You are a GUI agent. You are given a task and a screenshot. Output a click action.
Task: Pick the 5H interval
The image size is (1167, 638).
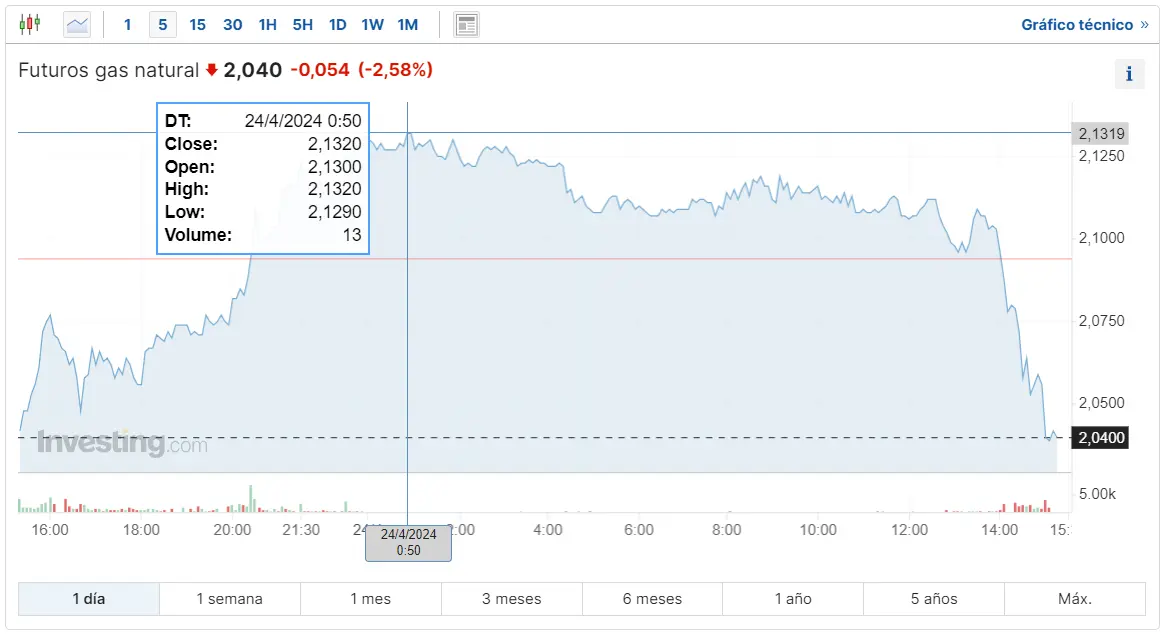[x=302, y=24]
